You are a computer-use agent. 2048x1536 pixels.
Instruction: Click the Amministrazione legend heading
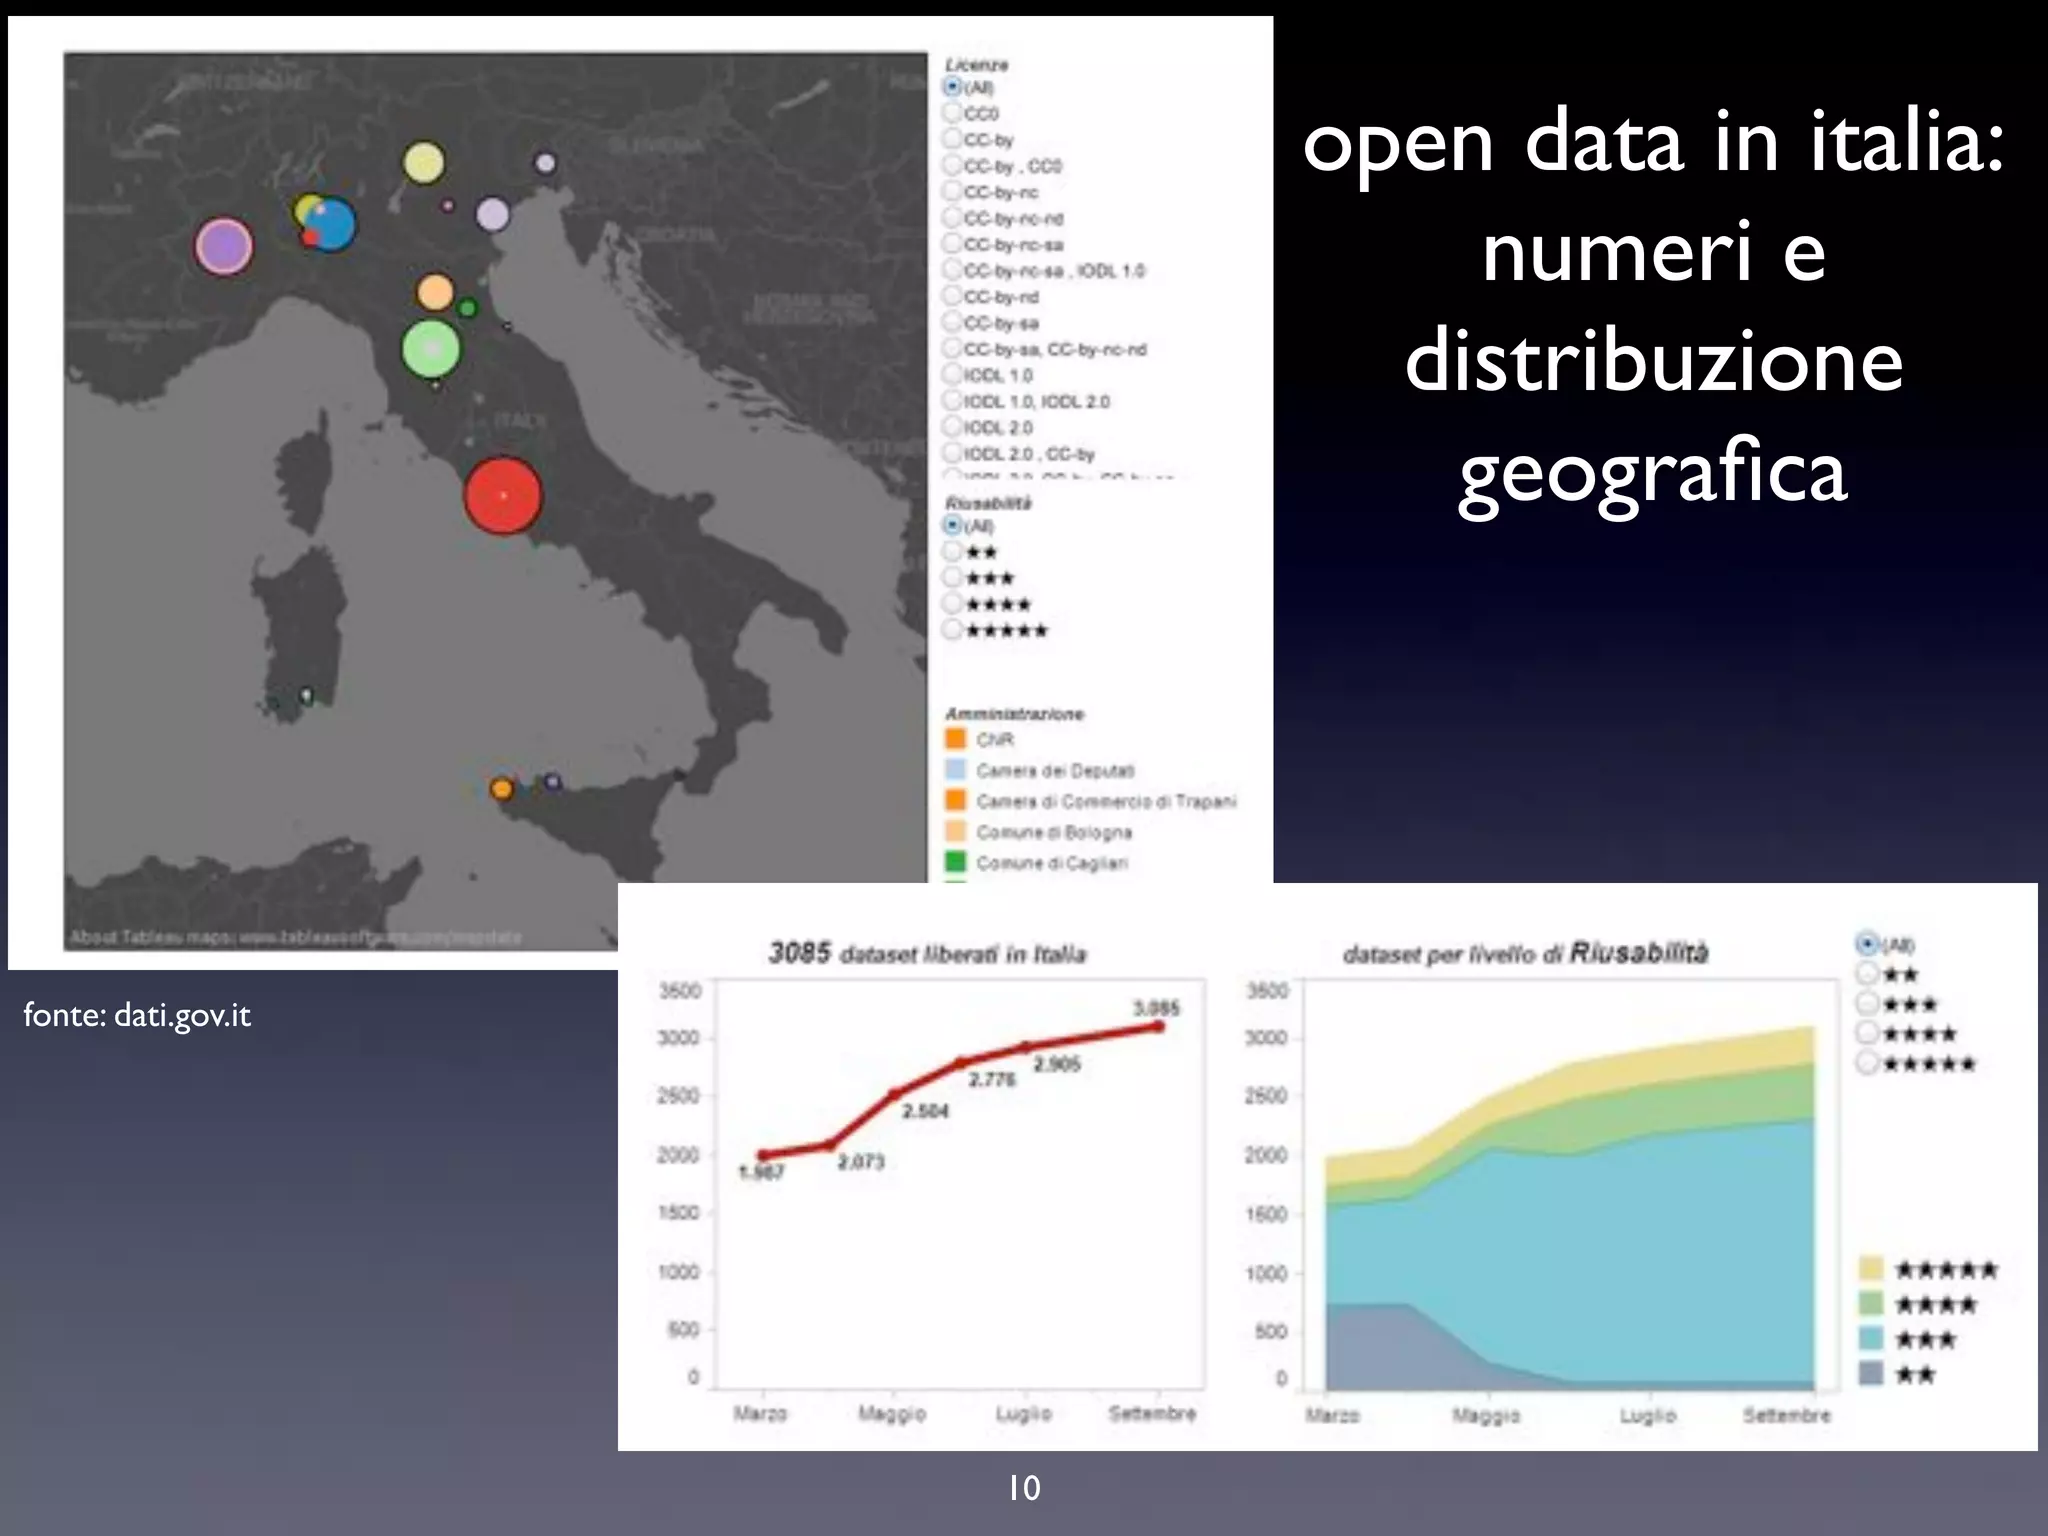(x=1015, y=713)
